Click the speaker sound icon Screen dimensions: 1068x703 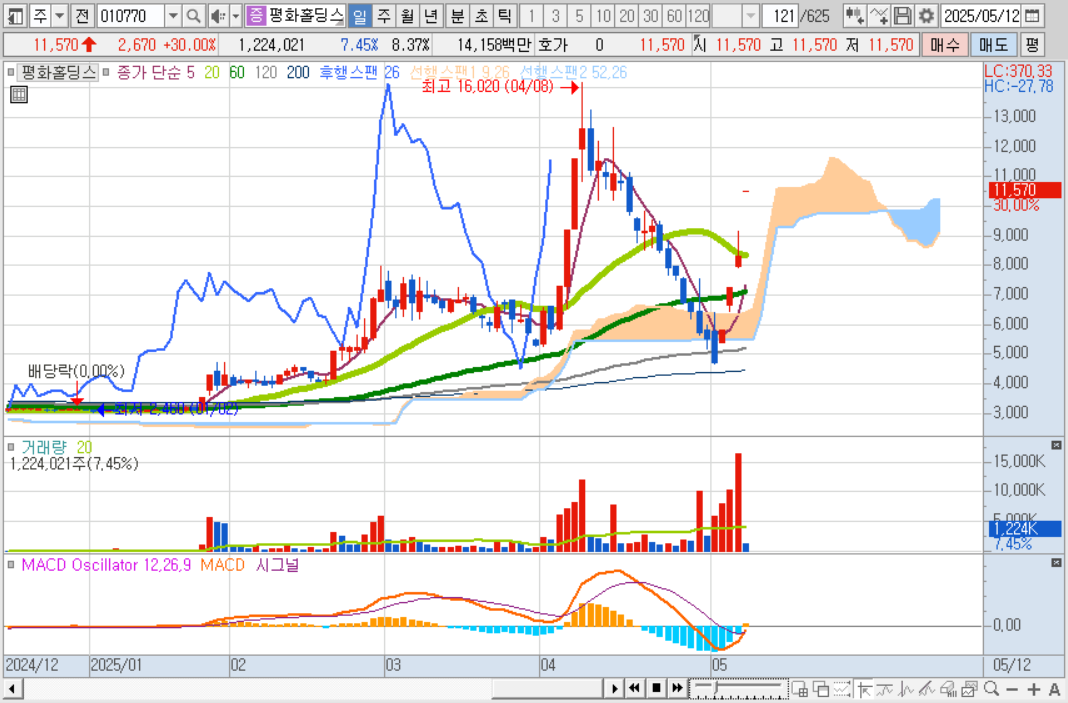coord(218,15)
